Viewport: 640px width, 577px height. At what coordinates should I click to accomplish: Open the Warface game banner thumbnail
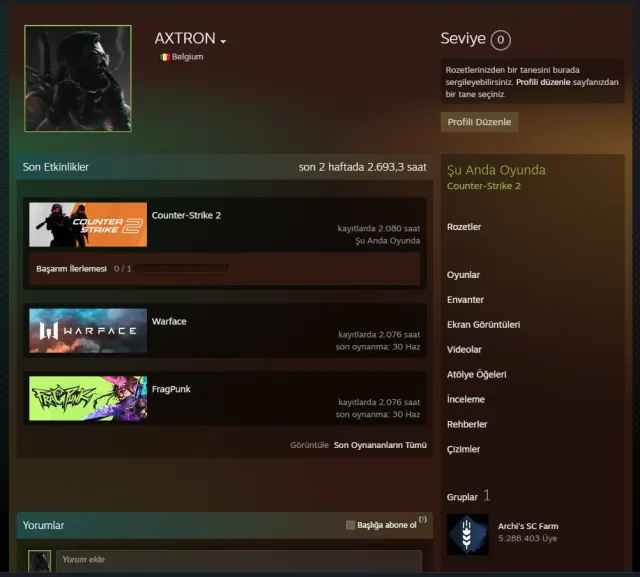(88, 331)
